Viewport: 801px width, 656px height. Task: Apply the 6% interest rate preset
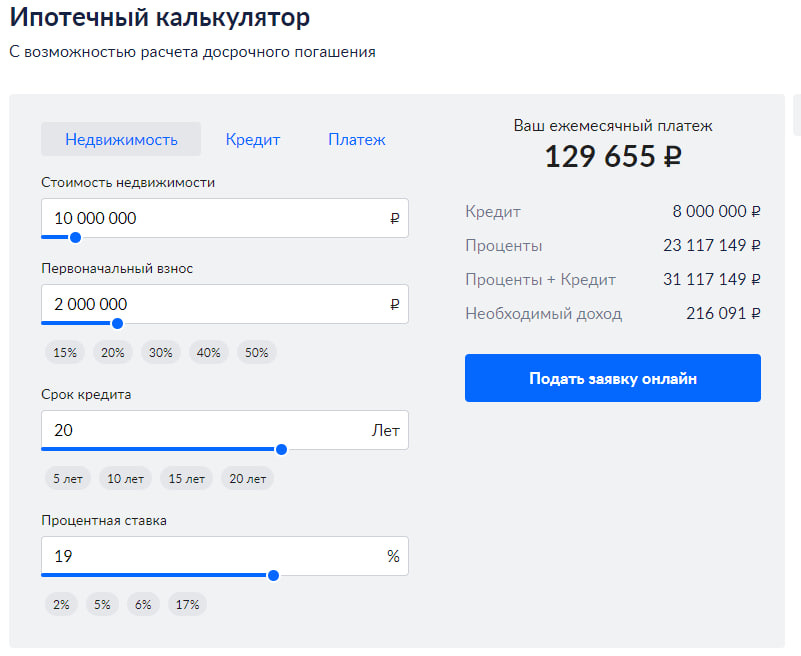pos(143,604)
